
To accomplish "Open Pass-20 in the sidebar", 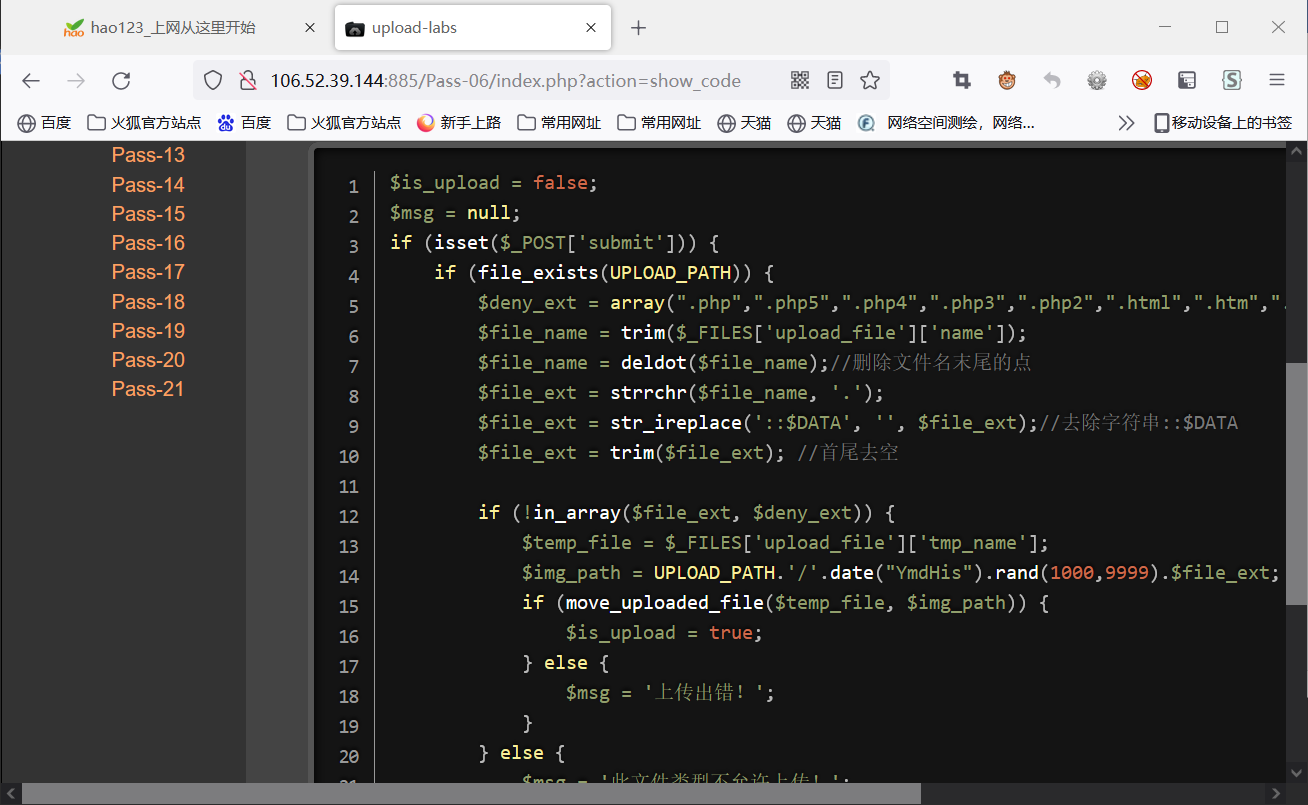I will click(x=148, y=360).
